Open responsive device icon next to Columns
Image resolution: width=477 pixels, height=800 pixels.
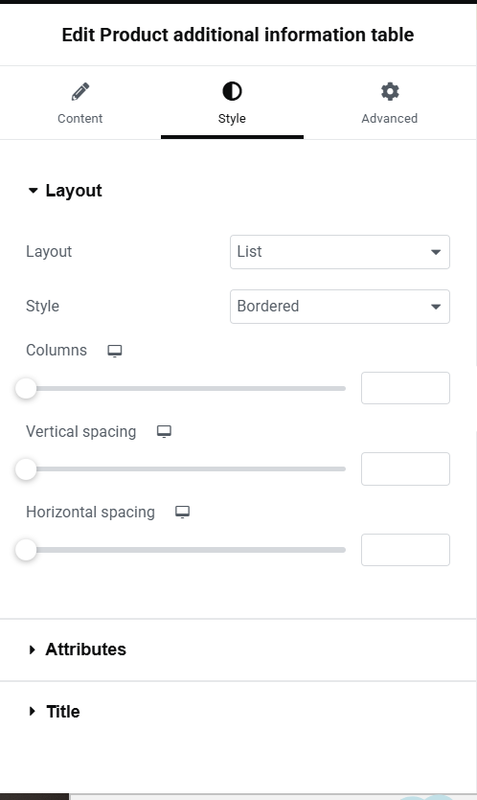point(115,351)
